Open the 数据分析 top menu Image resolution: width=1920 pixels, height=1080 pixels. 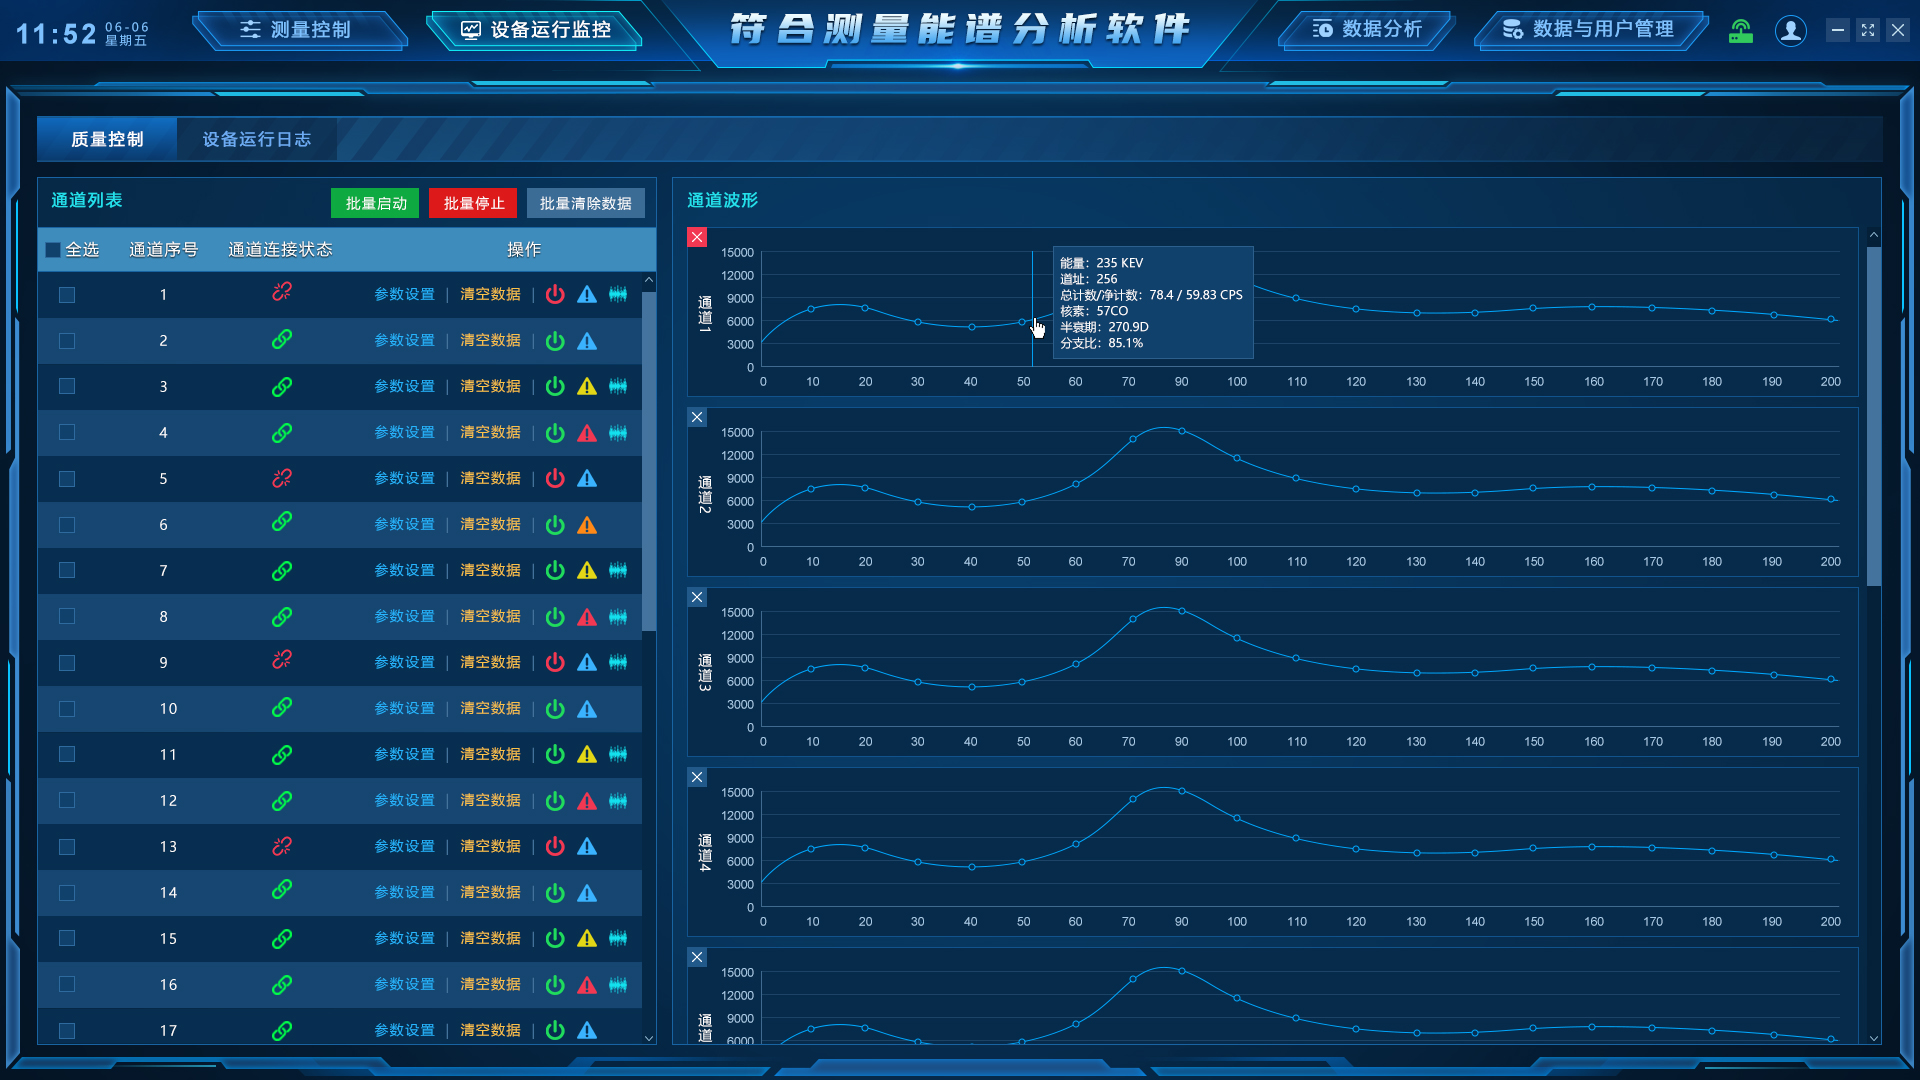click(1366, 30)
